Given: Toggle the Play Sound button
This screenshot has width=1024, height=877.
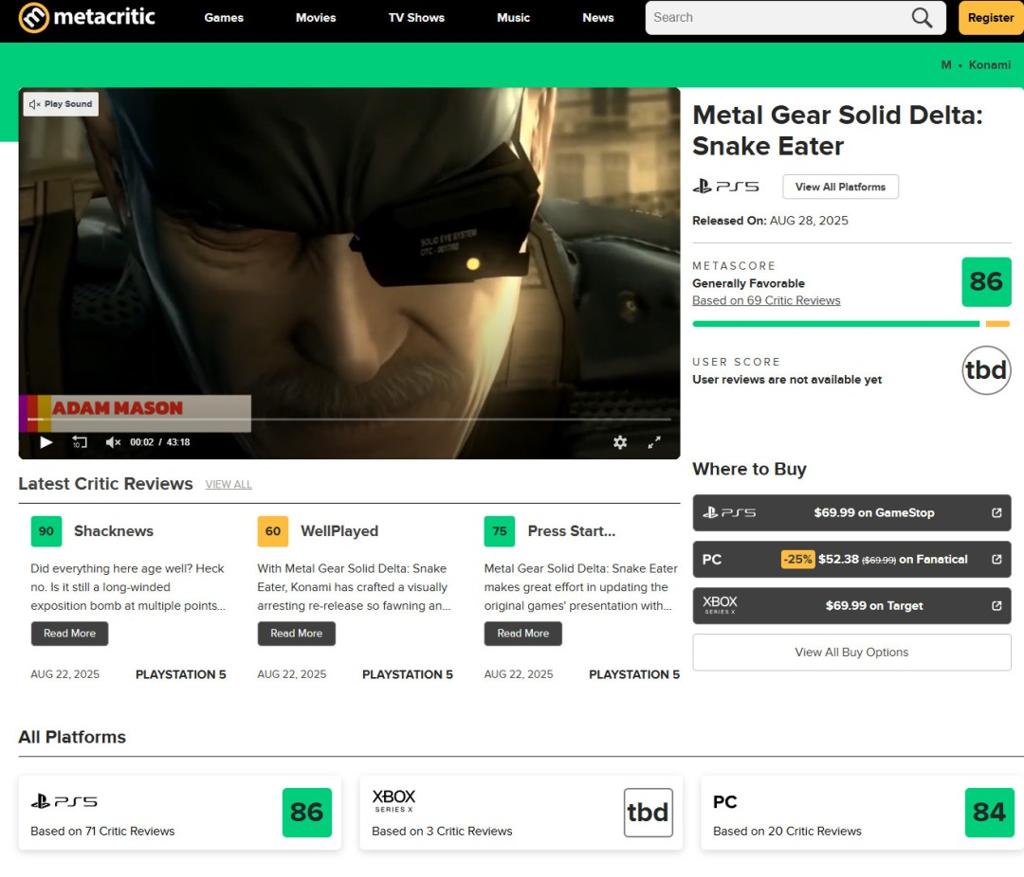Looking at the screenshot, I should pyautogui.click(x=61, y=104).
